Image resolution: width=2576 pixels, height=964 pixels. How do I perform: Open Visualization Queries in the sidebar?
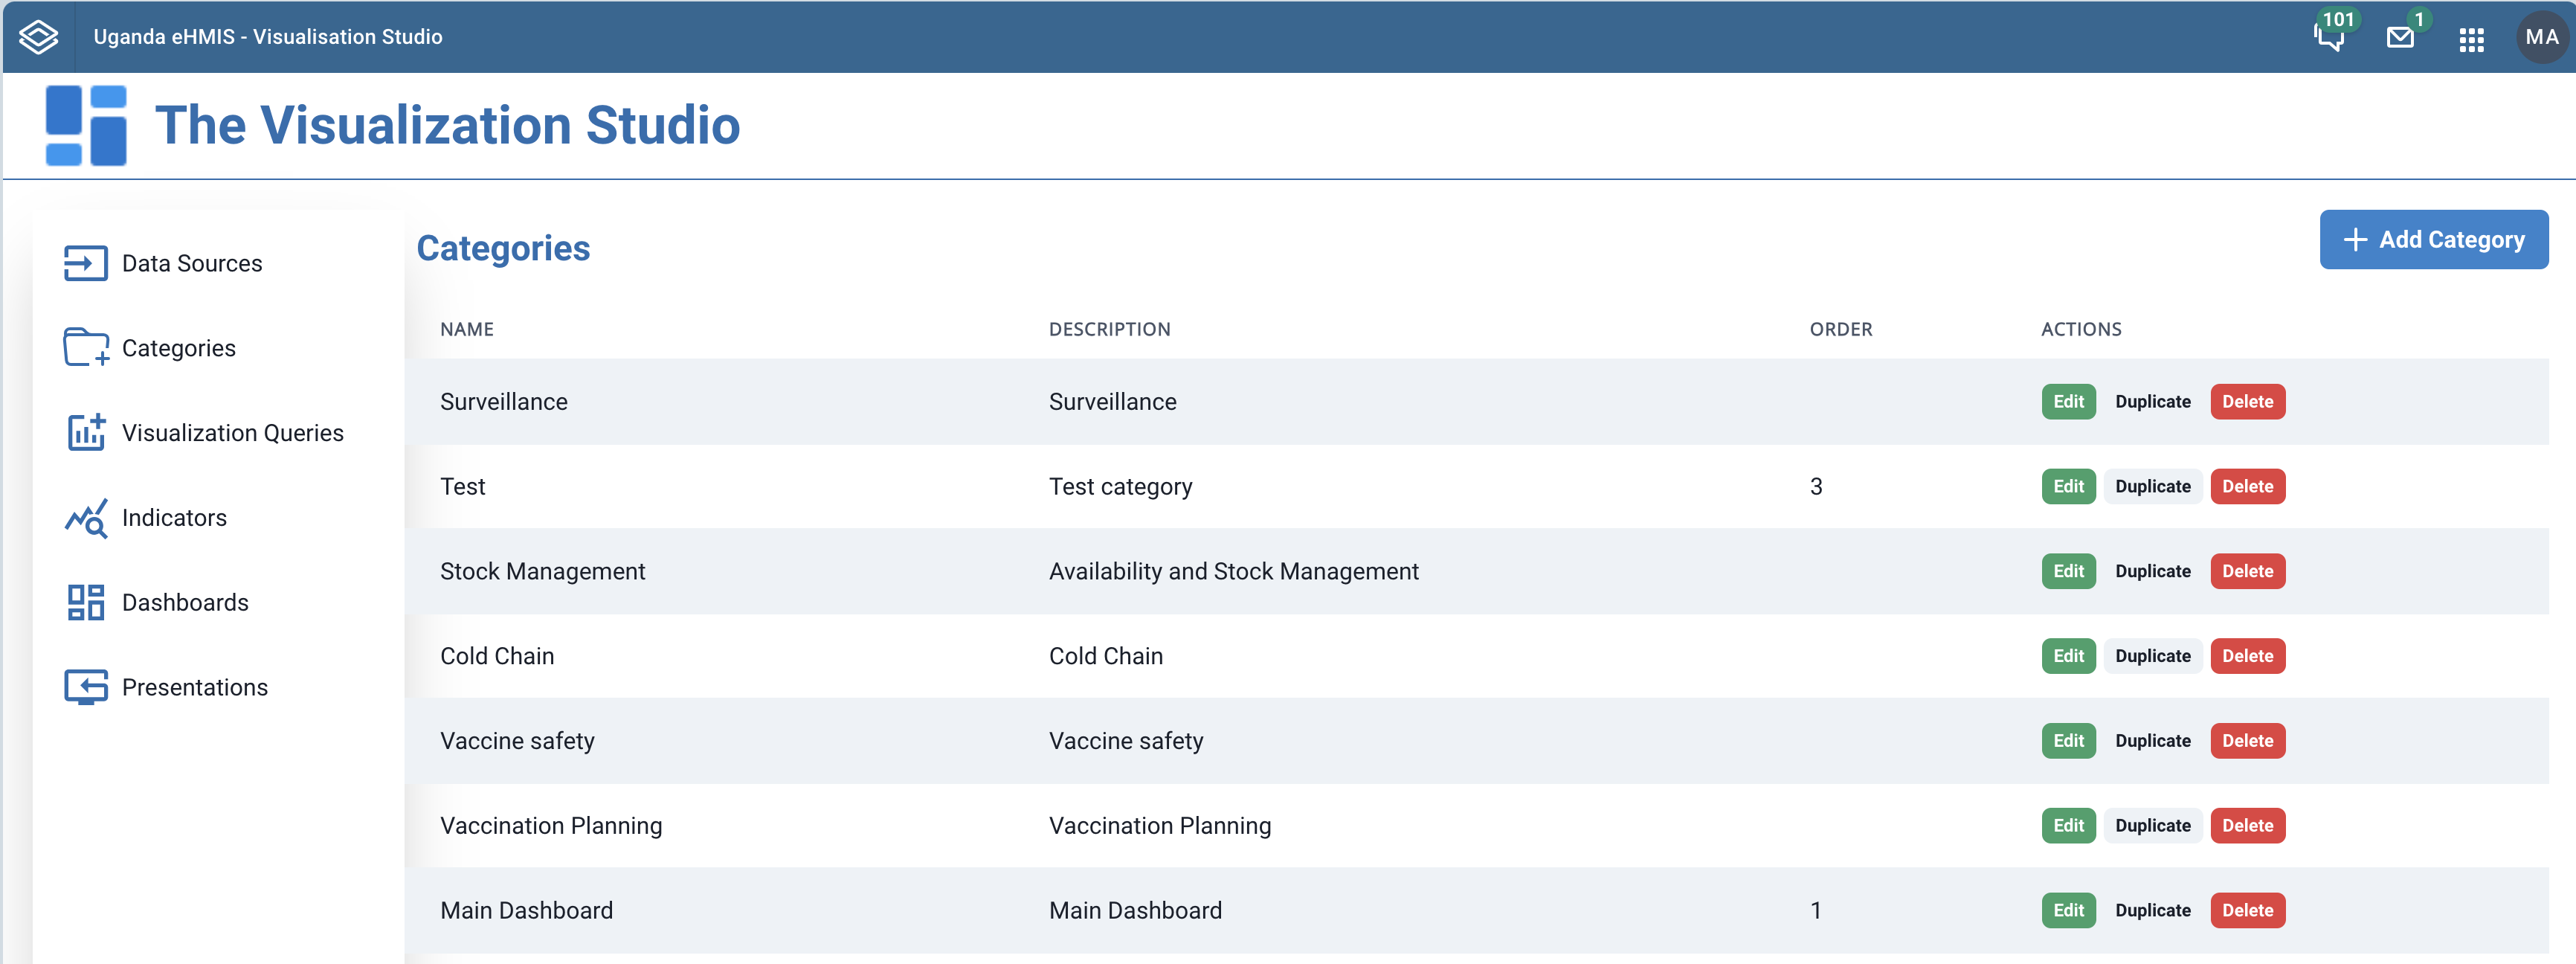(x=233, y=433)
